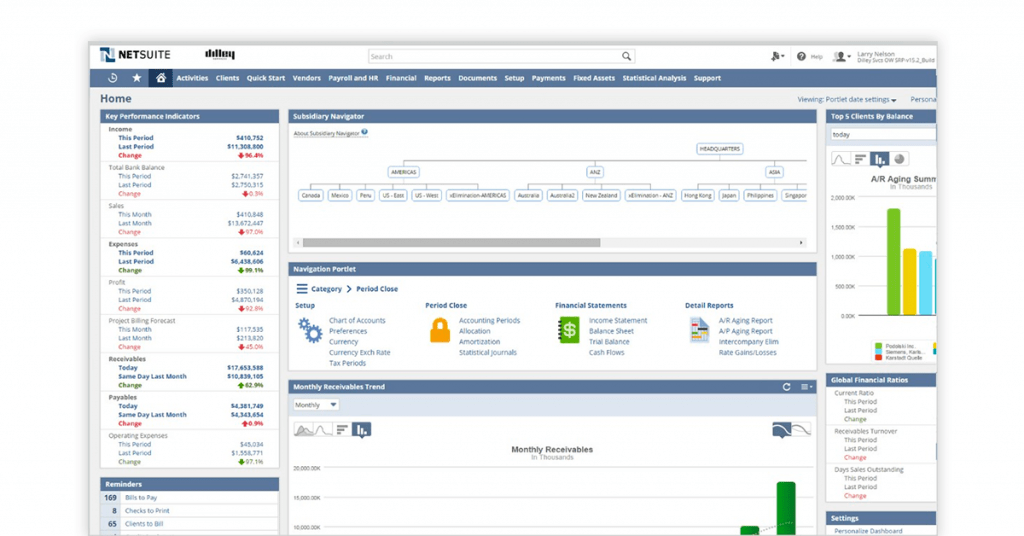The image size is (1024, 536).
Task: Select the HEADQUARTERS subsidiary node
Action: [x=720, y=149]
